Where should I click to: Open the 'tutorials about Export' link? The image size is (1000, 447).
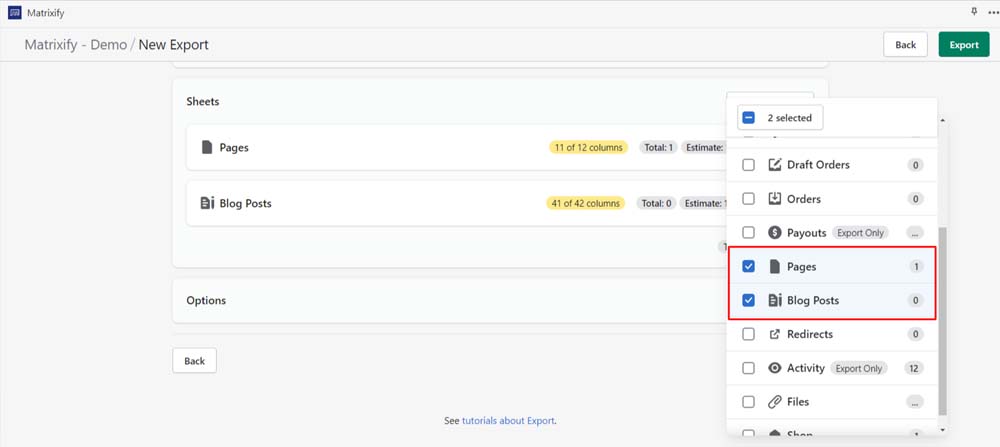coord(508,421)
